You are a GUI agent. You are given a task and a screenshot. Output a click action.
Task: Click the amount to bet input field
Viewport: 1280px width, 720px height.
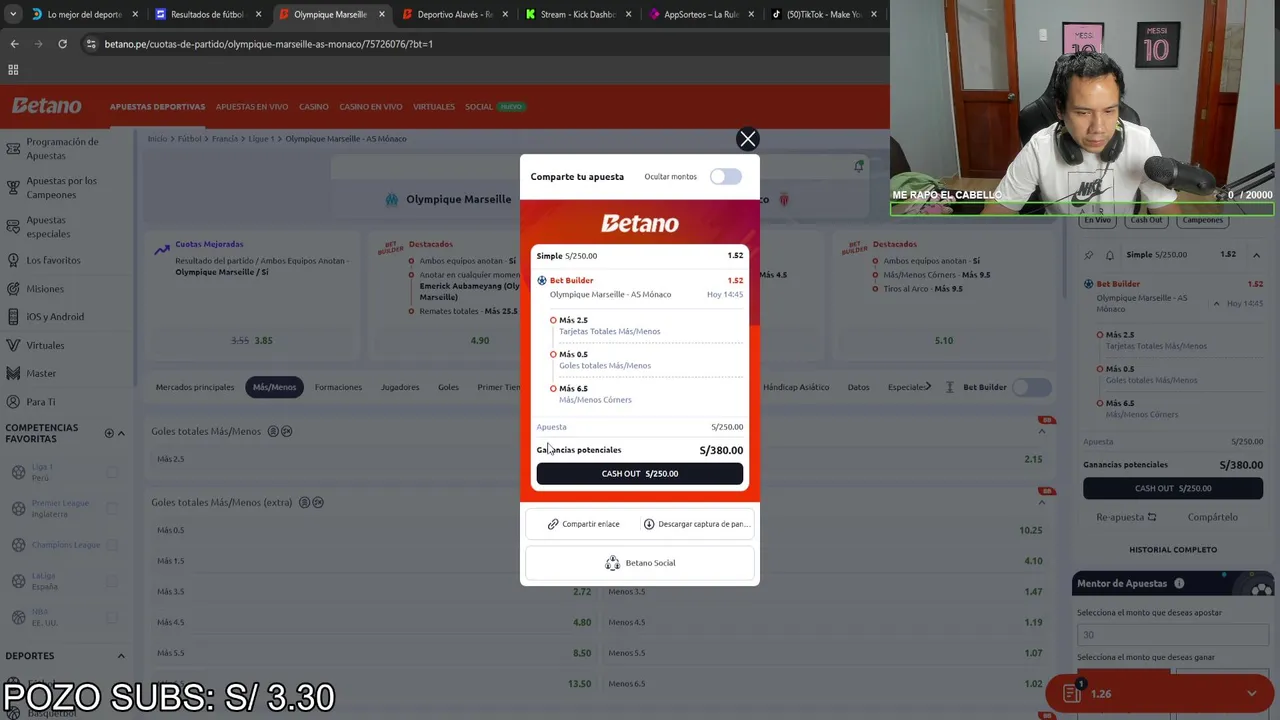click(x=1173, y=634)
